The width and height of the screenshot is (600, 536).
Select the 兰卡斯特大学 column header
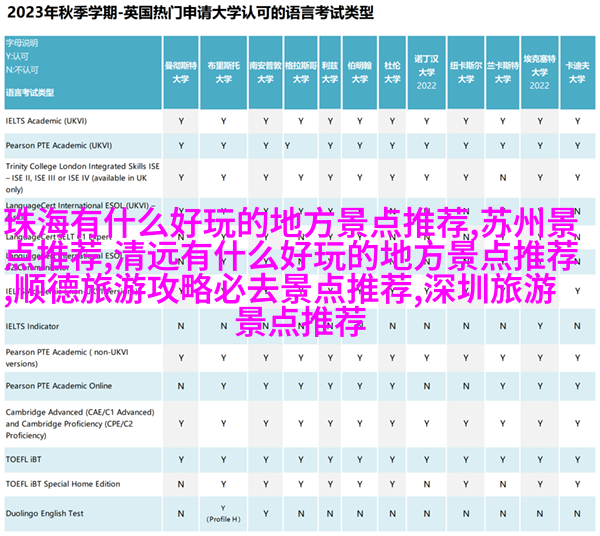502,72
